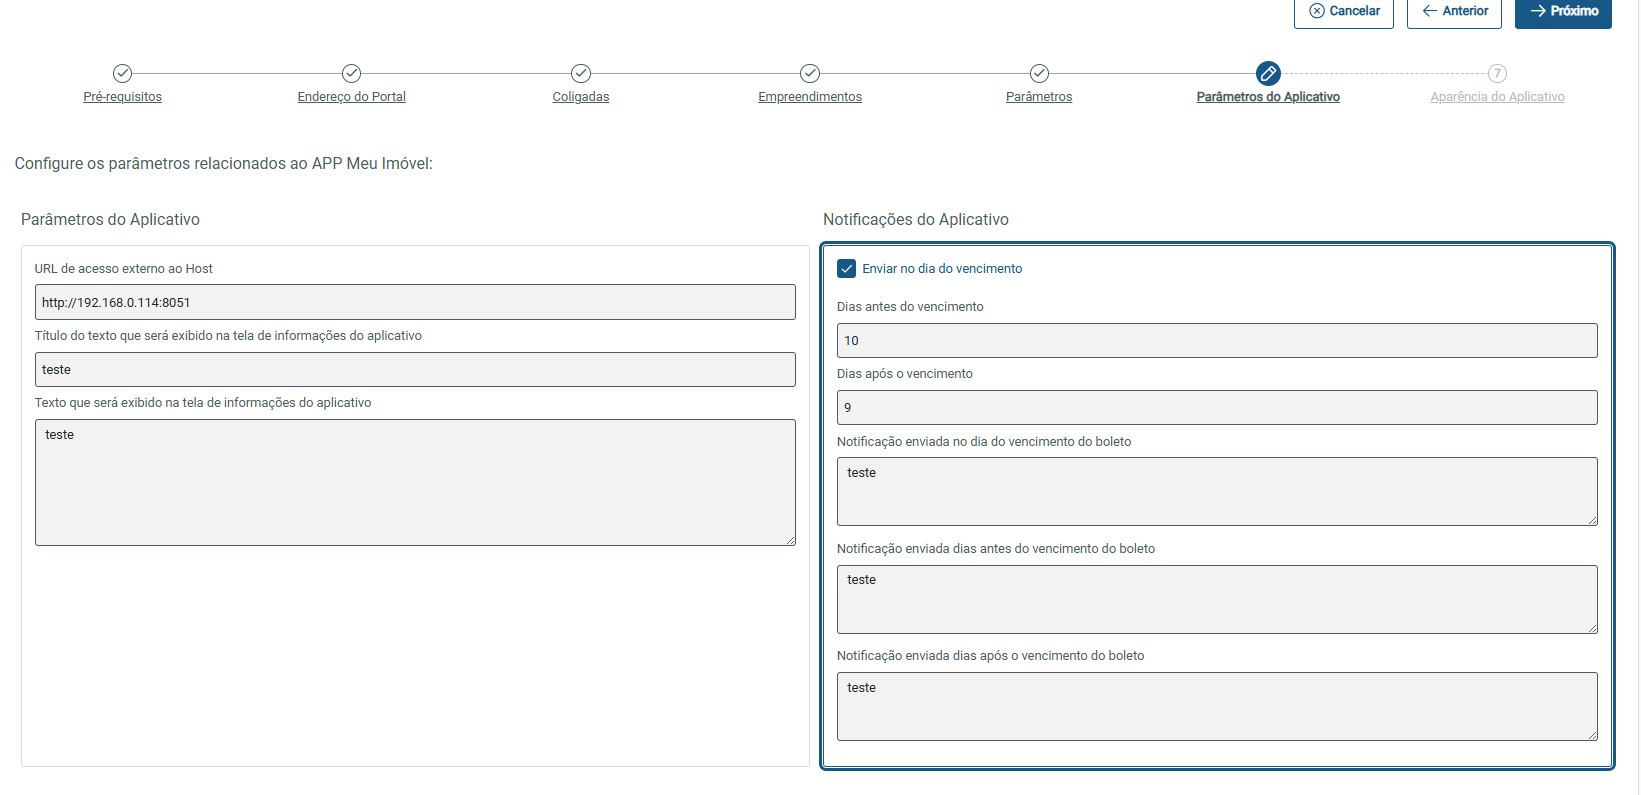Click the Parâmetros step checkmark icon
Image resolution: width=1641 pixels, height=795 pixels.
pyautogui.click(x=1039, y=73)
